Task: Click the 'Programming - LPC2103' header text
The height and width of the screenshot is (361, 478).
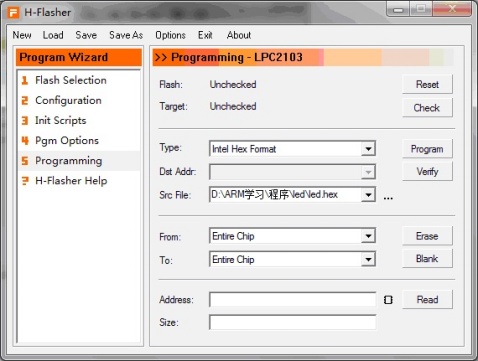Action: 237,57
